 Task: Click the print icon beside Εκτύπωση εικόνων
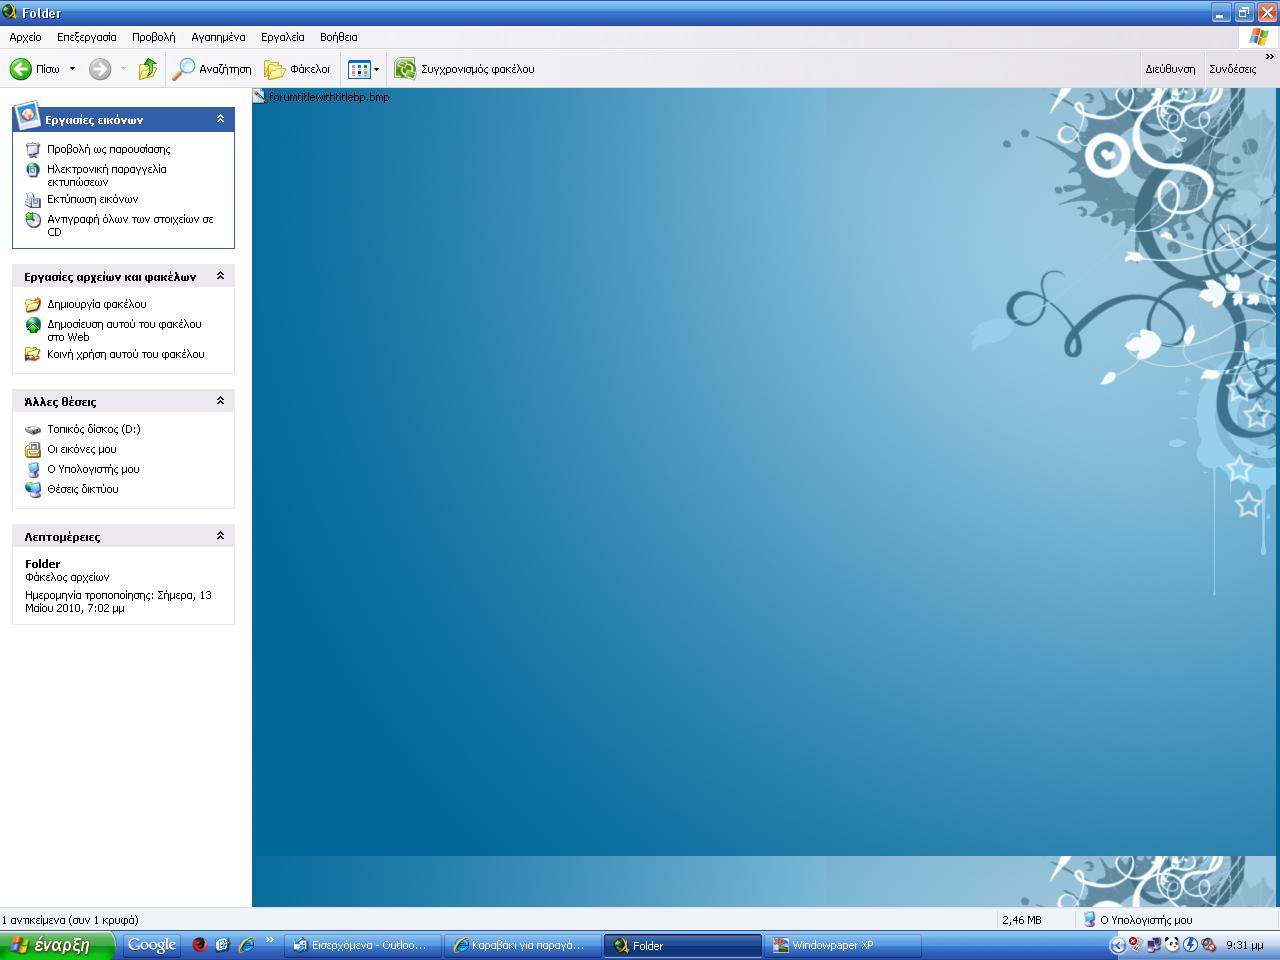pos(33,199)
